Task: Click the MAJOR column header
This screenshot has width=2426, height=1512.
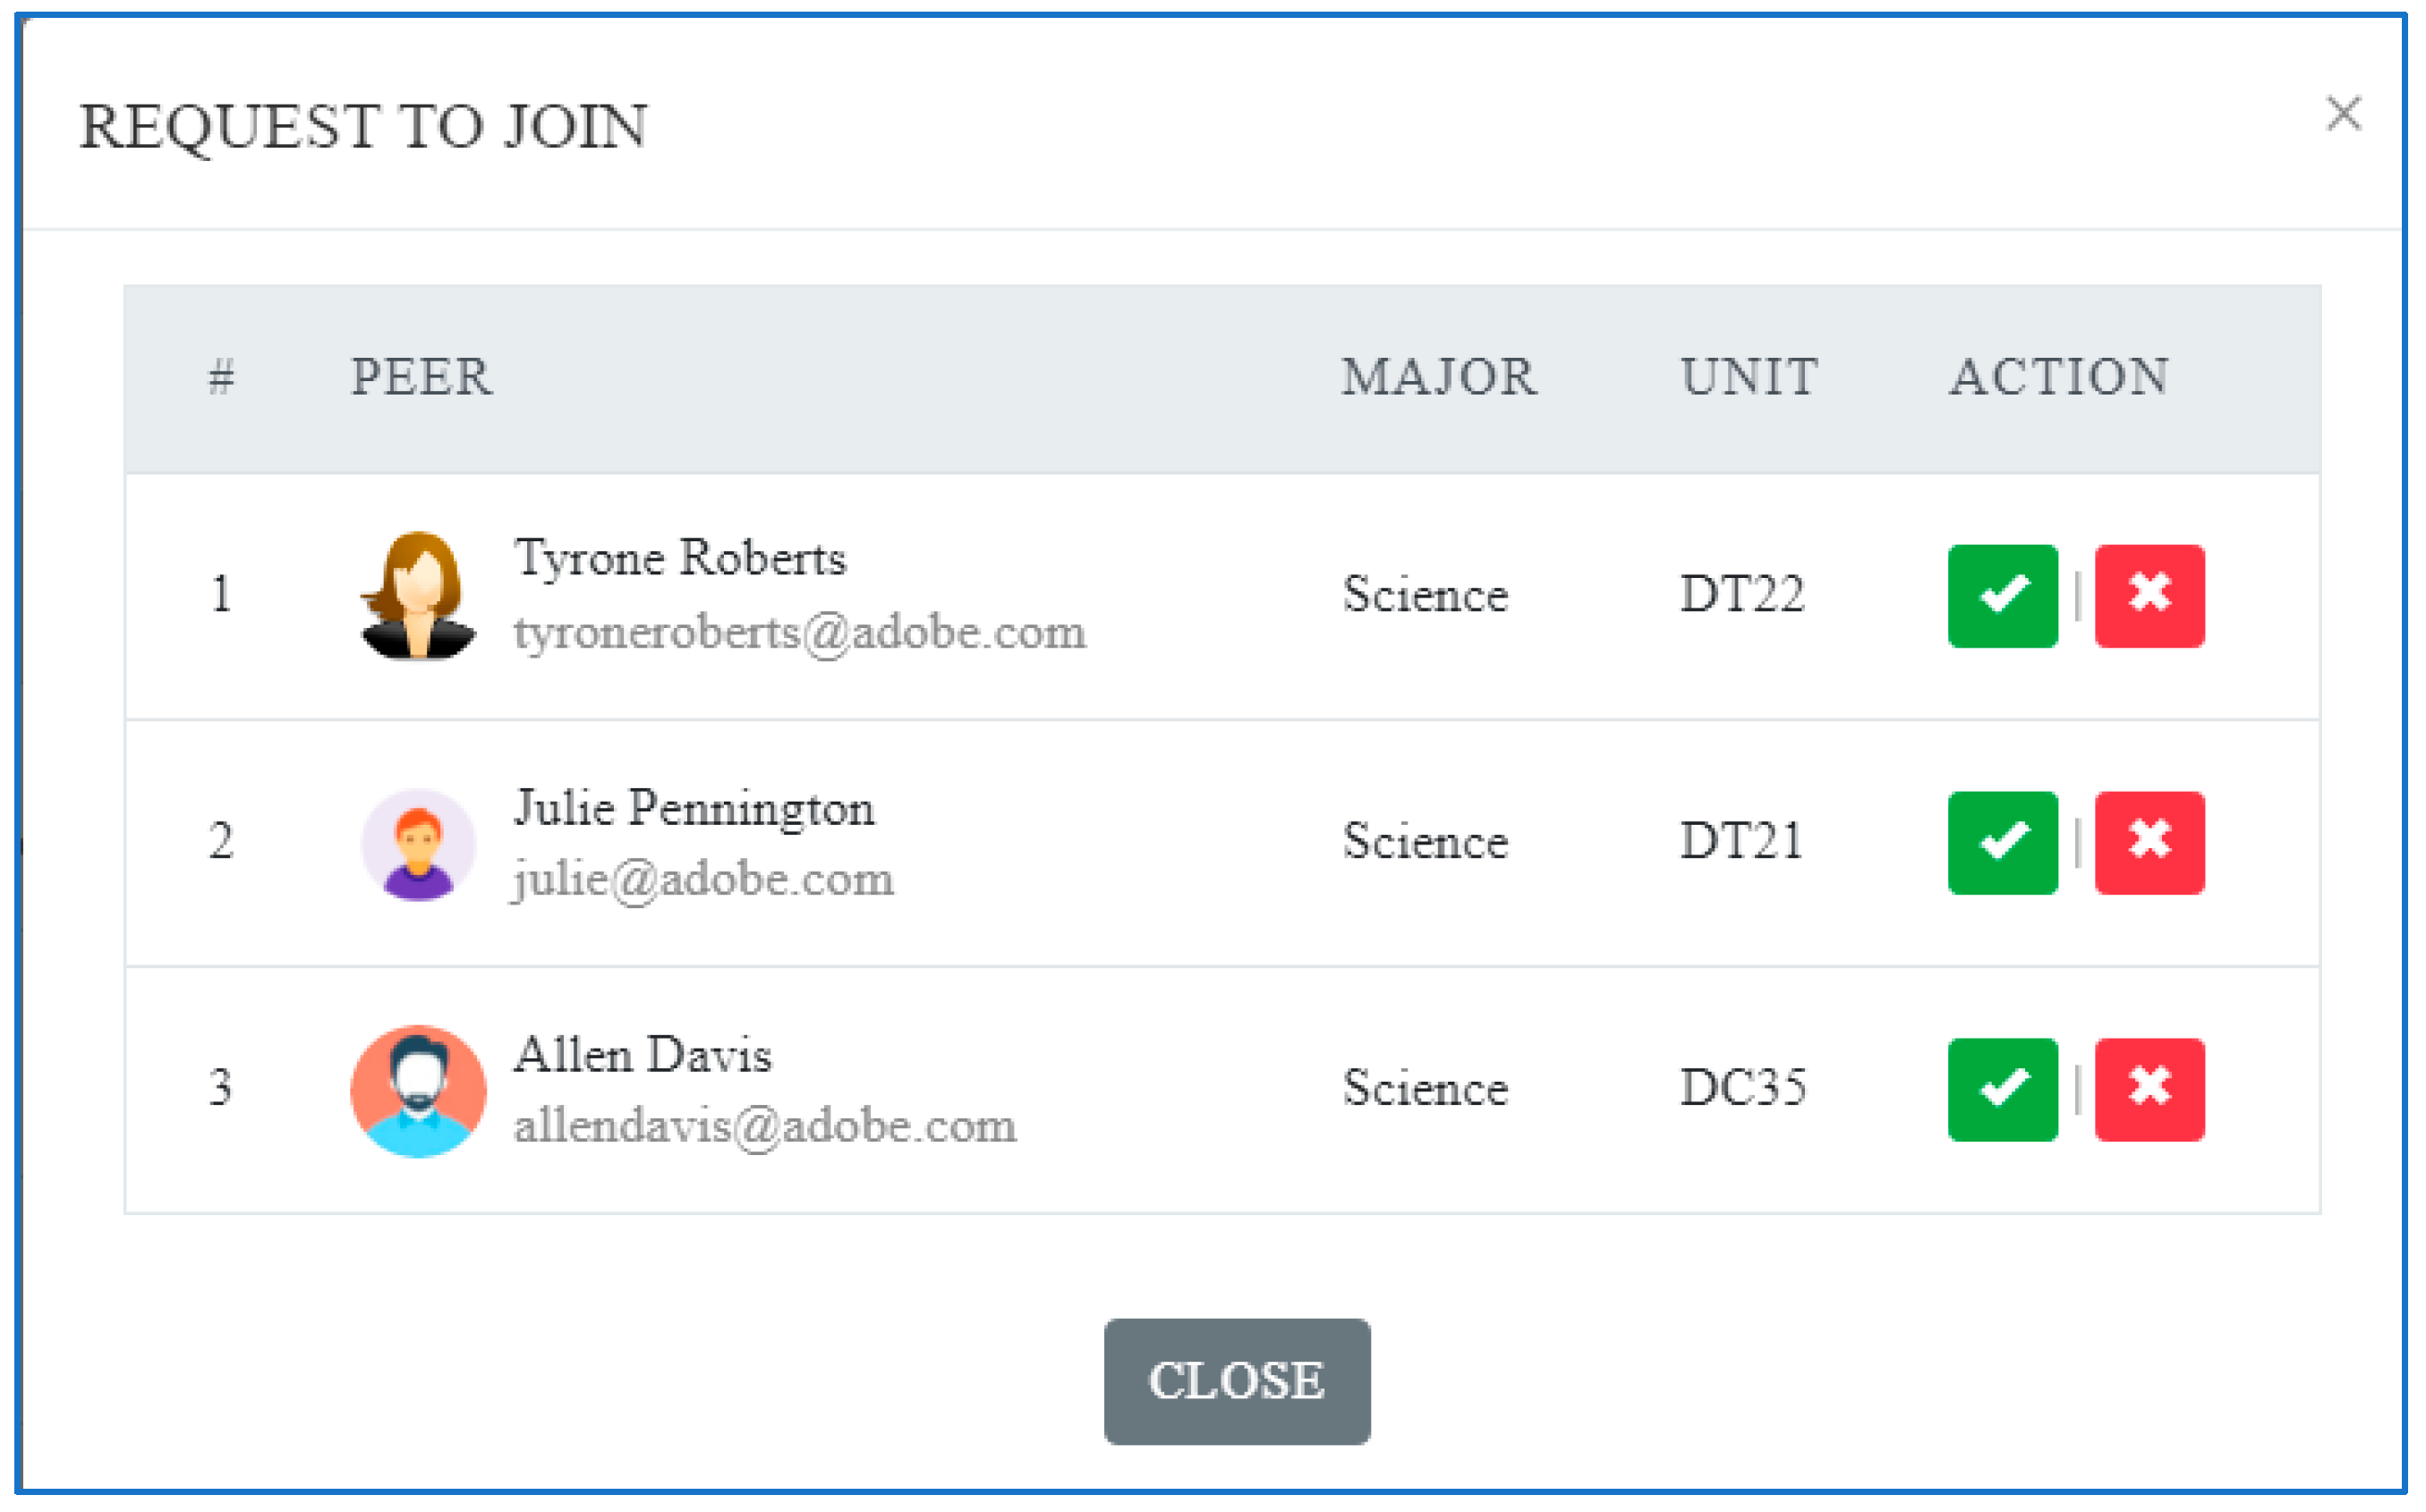Action: pyautogui.click(x=1438, y=377)
